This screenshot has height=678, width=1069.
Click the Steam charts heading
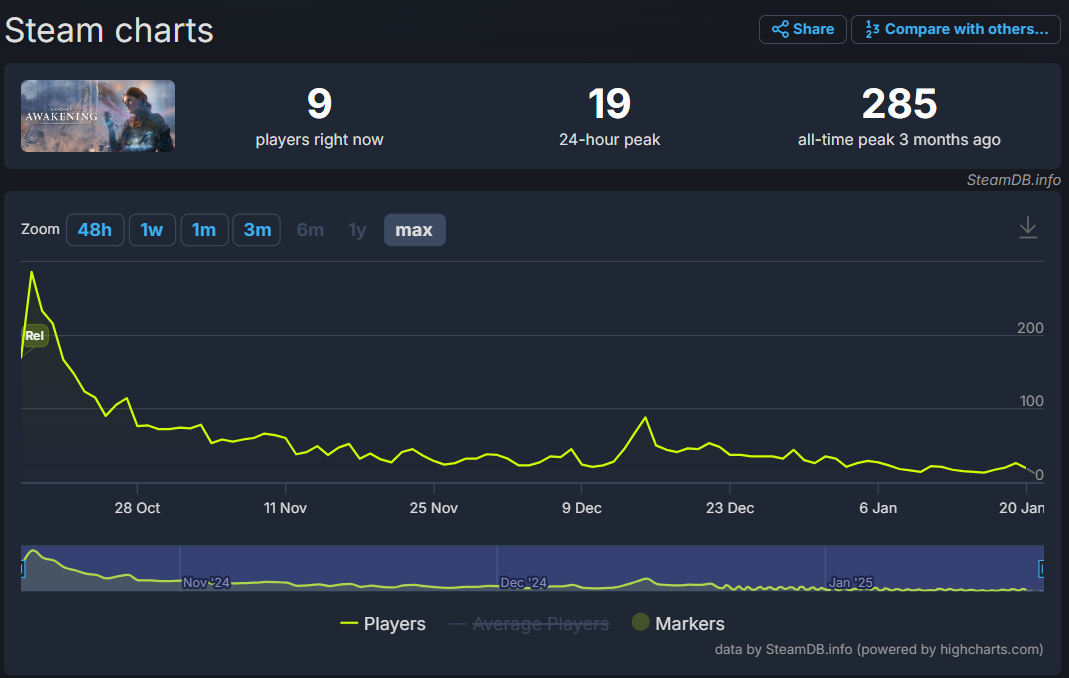click(109, 31)
